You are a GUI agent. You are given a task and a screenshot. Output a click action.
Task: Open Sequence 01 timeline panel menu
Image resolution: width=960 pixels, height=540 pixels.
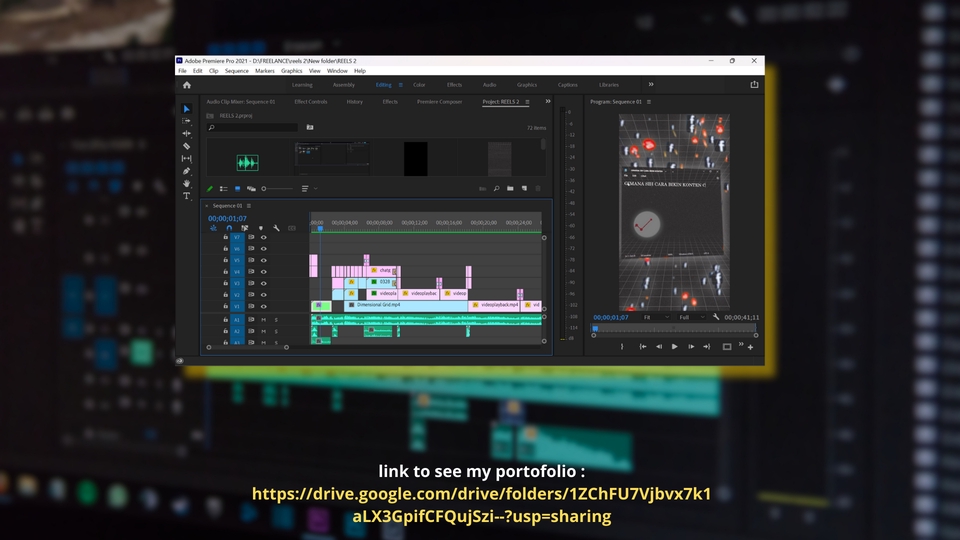(x=249, y=206)
